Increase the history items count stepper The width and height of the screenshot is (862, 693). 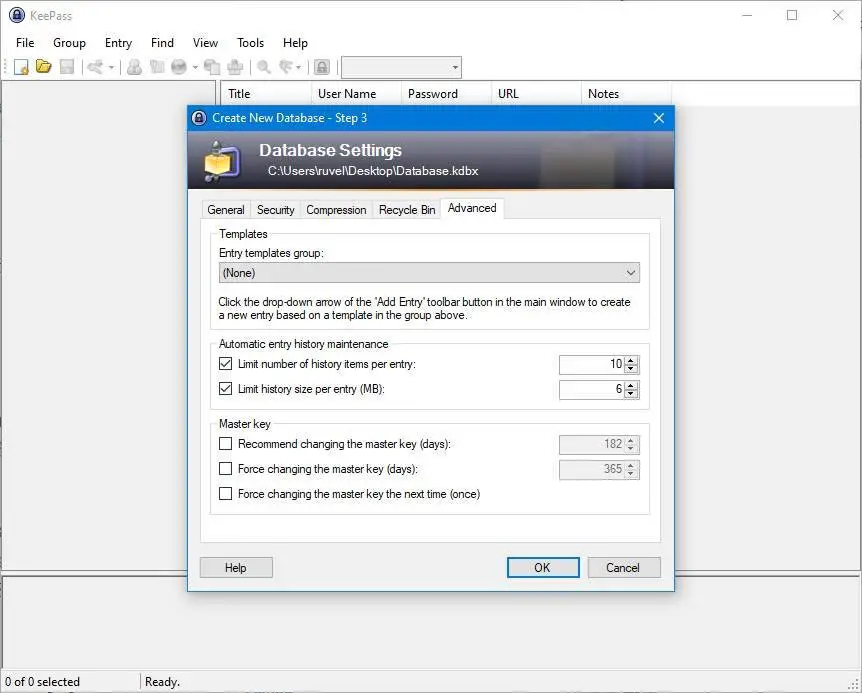[631, 361]
